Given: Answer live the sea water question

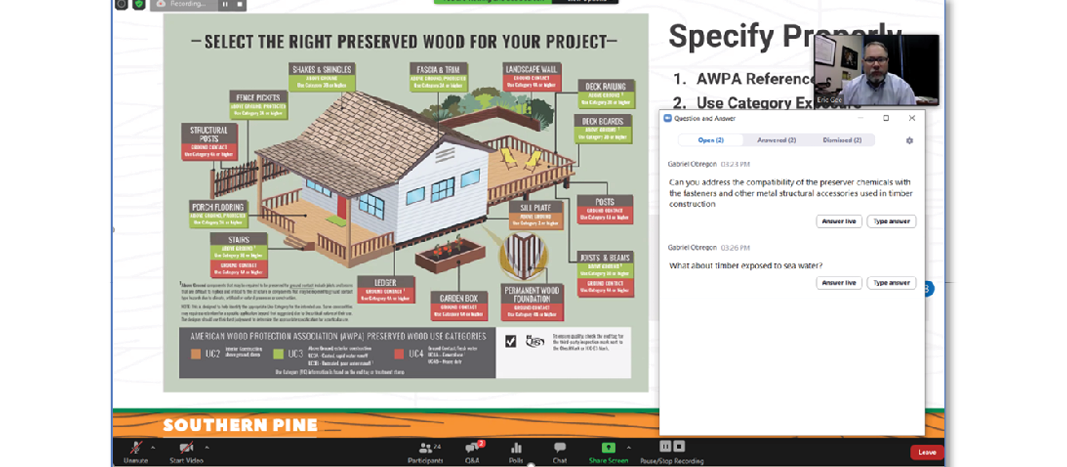Looking at the screenshot, I should tap(839, 283).
